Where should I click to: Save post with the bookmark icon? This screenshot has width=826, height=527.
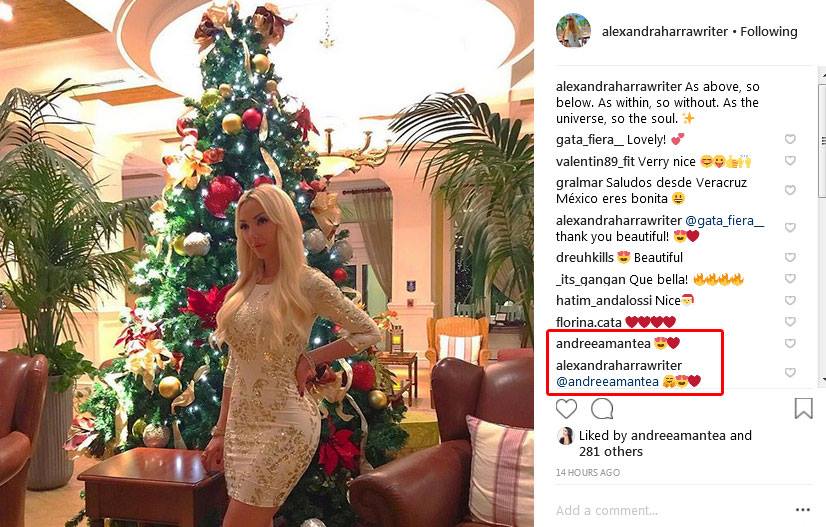803,408
